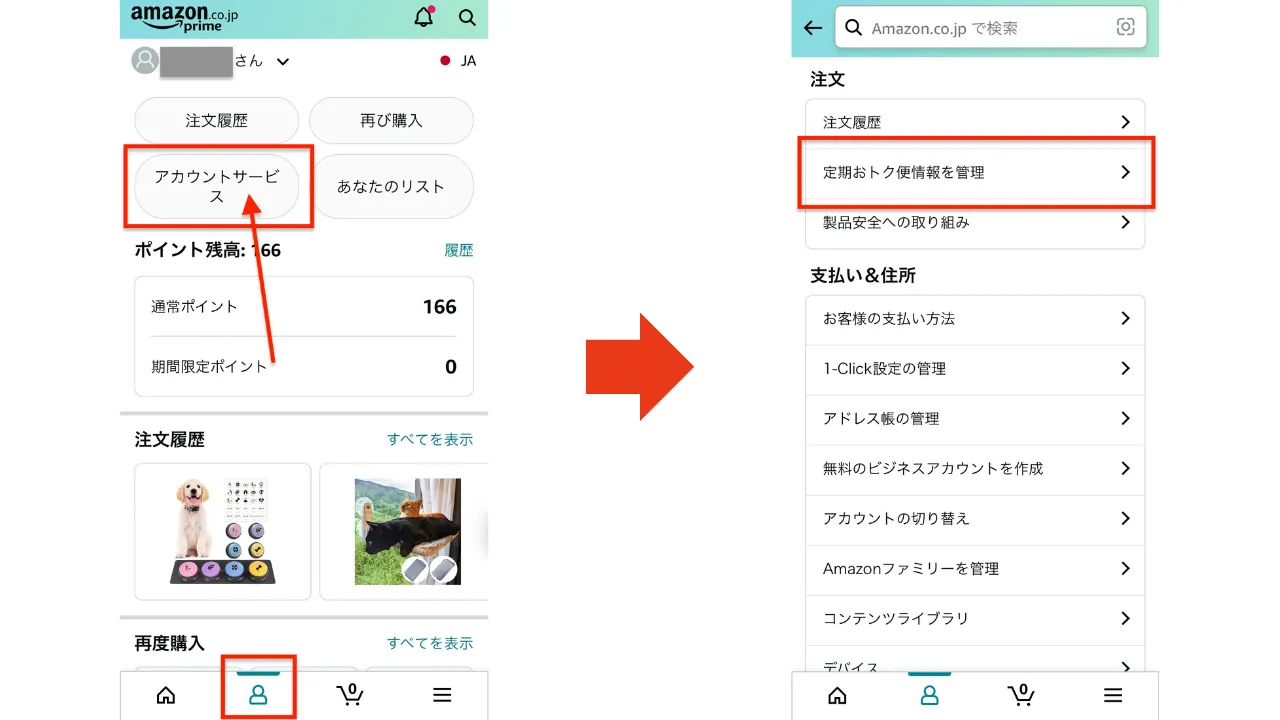
Task: Expand 定期おトク便情報を管理 via its chevron
Action: 1126,171
